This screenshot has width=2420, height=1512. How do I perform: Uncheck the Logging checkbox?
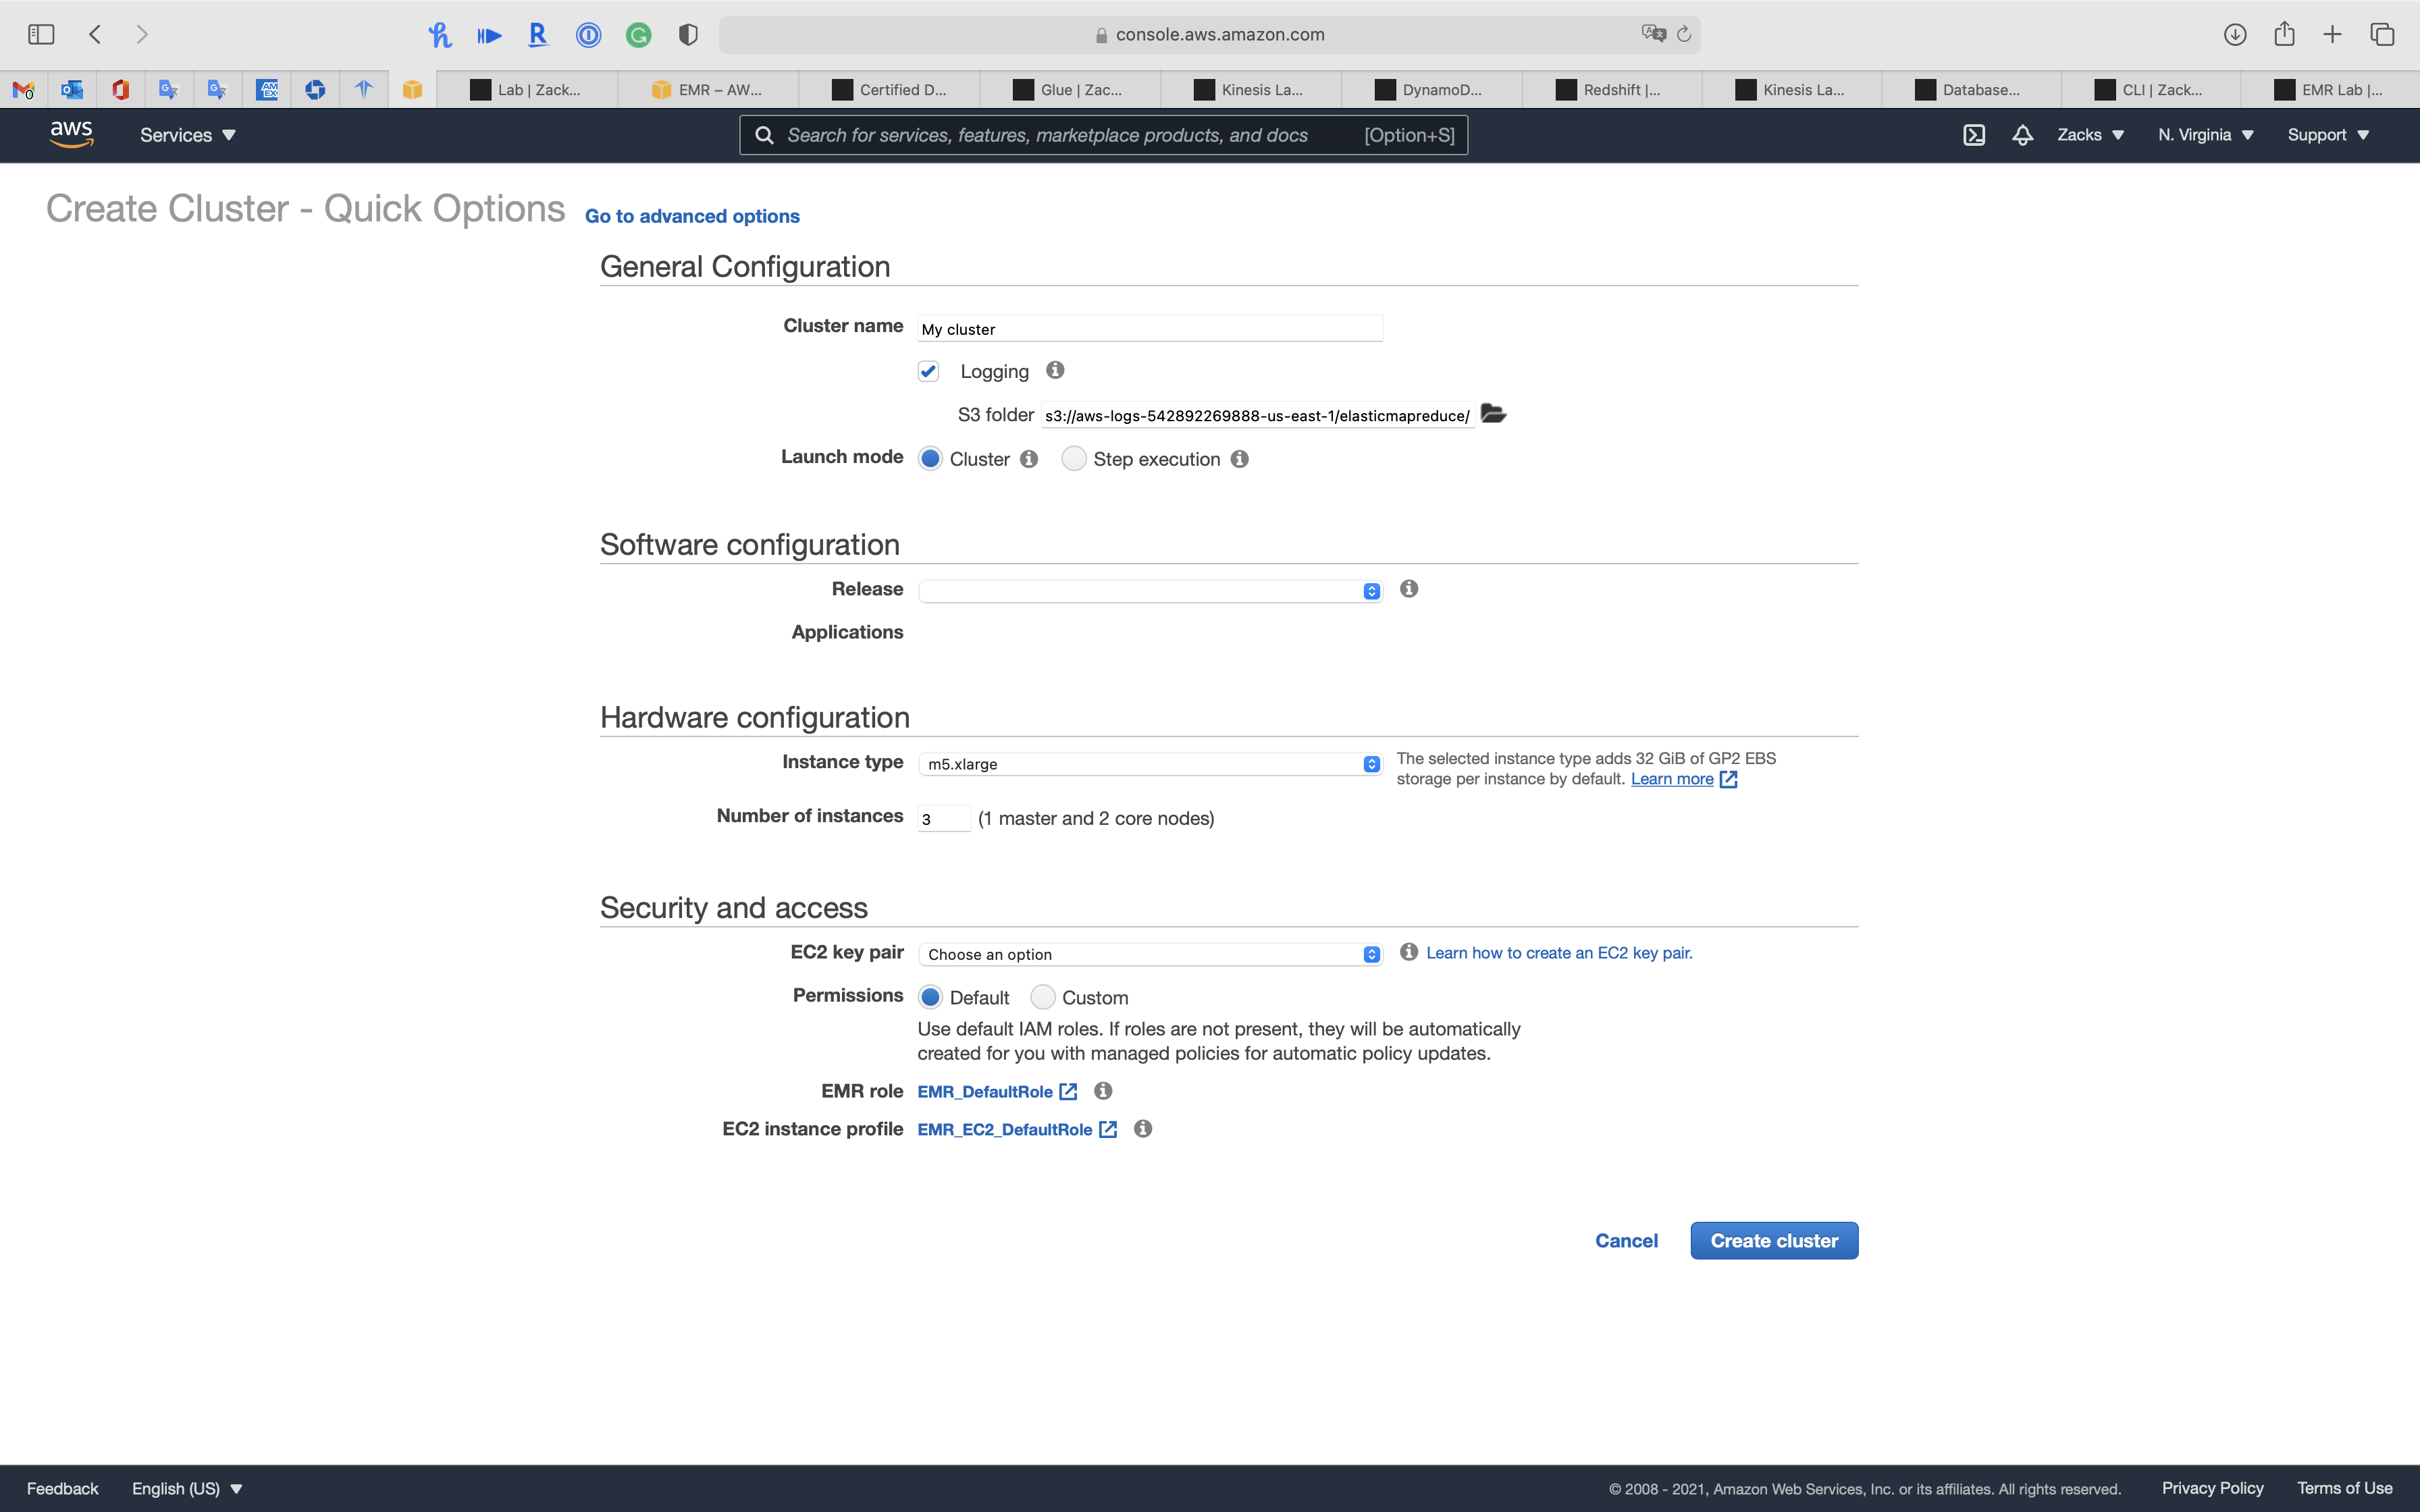928,372
